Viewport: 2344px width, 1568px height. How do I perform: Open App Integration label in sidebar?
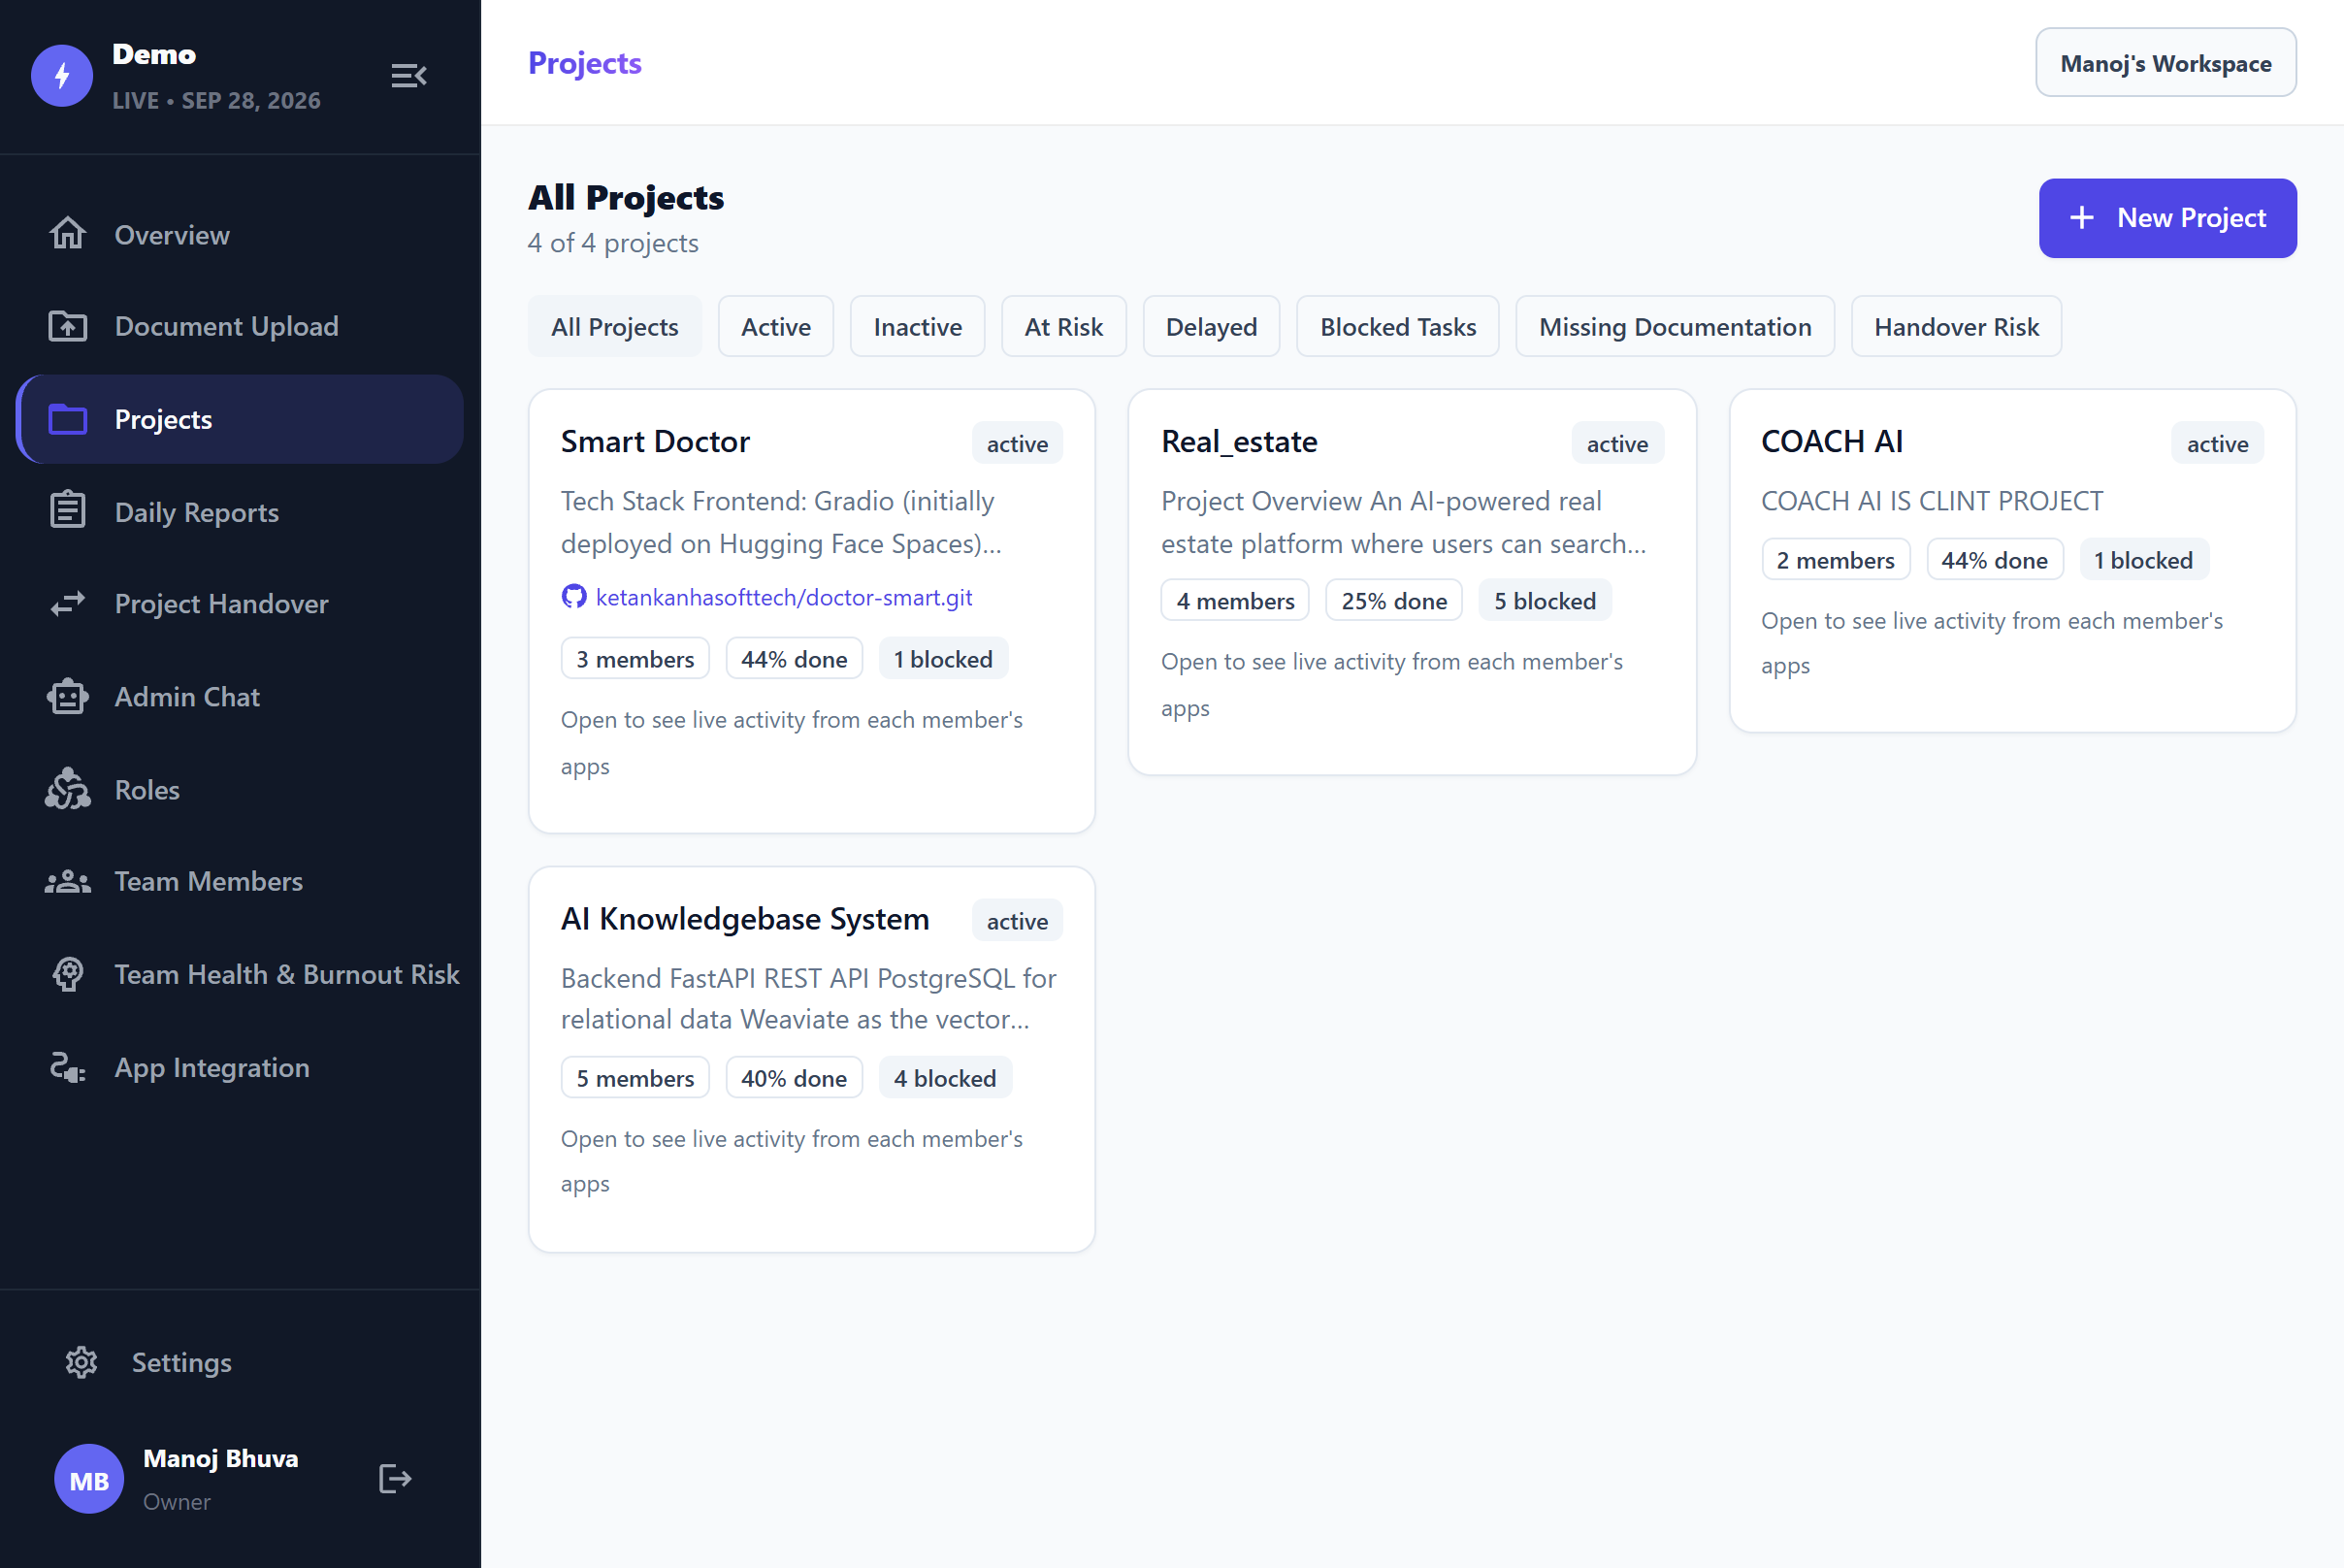coord(212,1067)
